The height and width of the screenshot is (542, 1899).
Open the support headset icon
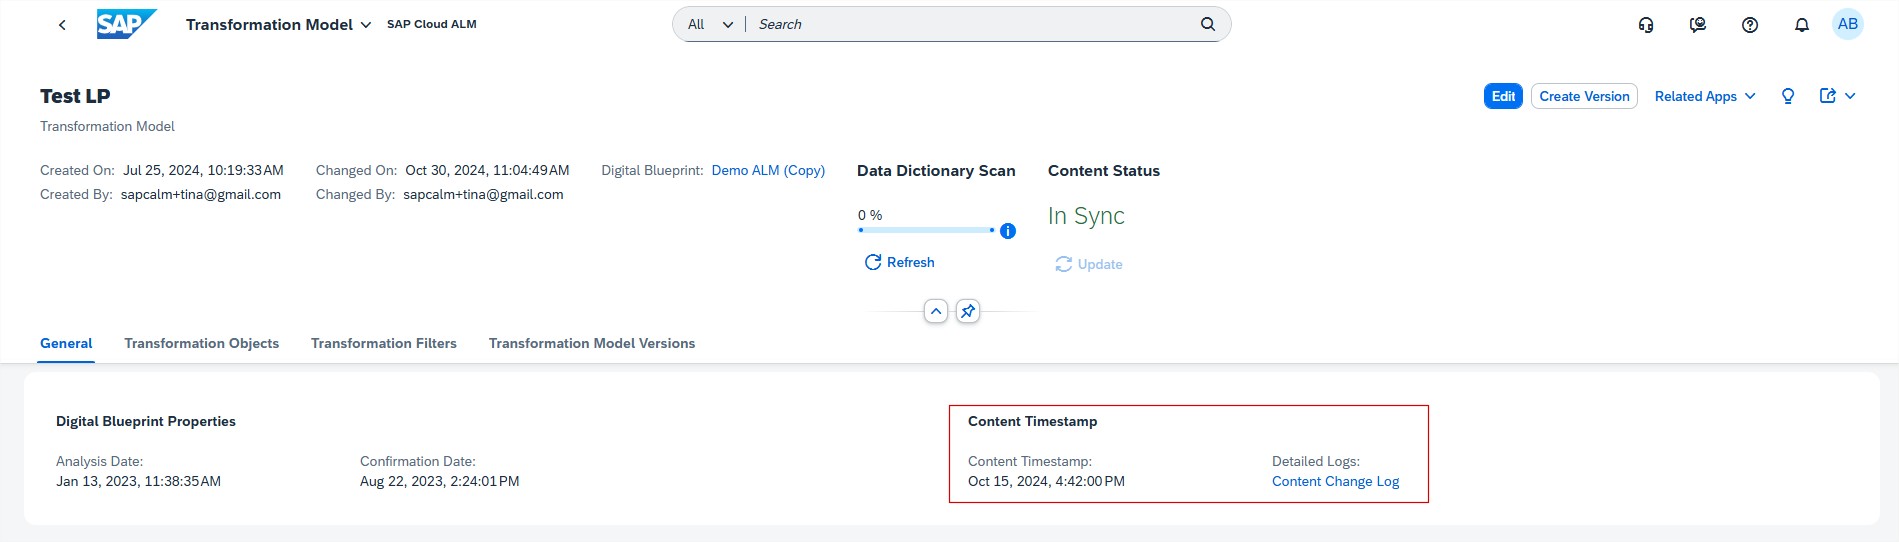pyautogui.click(x=1646, y=25)
